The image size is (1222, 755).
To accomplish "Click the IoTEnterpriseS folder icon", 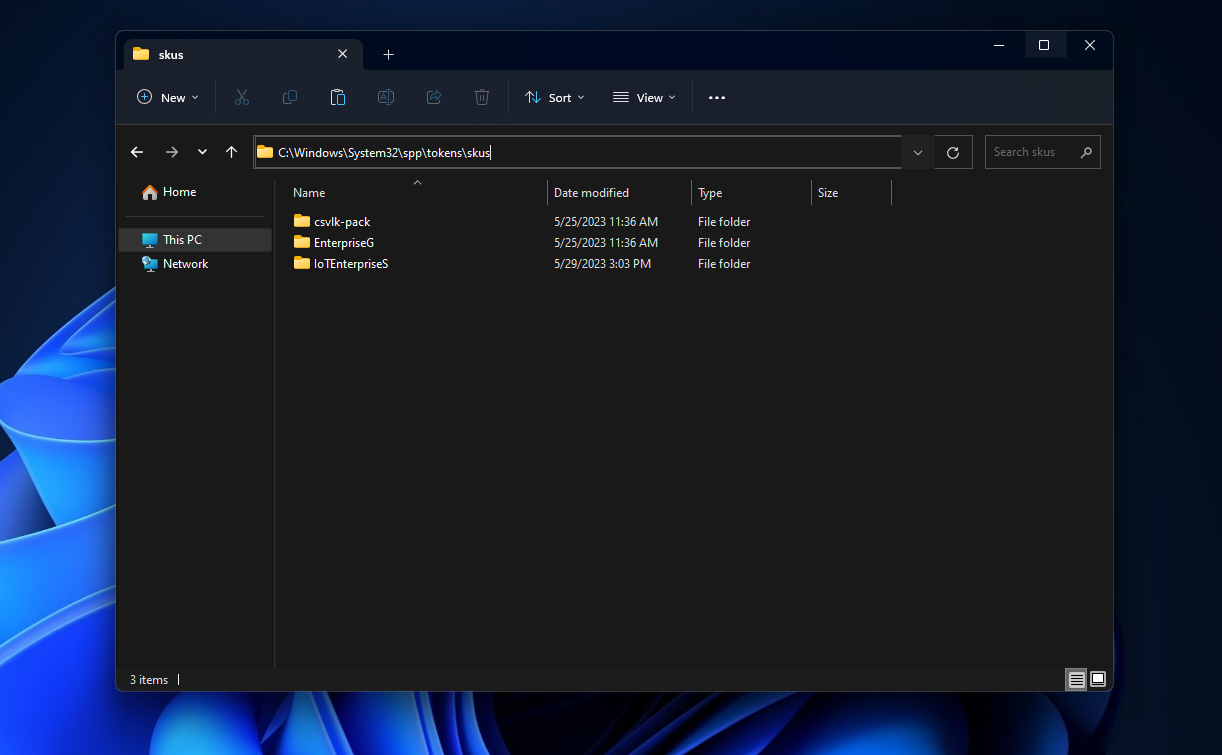I will click(x=302, y=263).
